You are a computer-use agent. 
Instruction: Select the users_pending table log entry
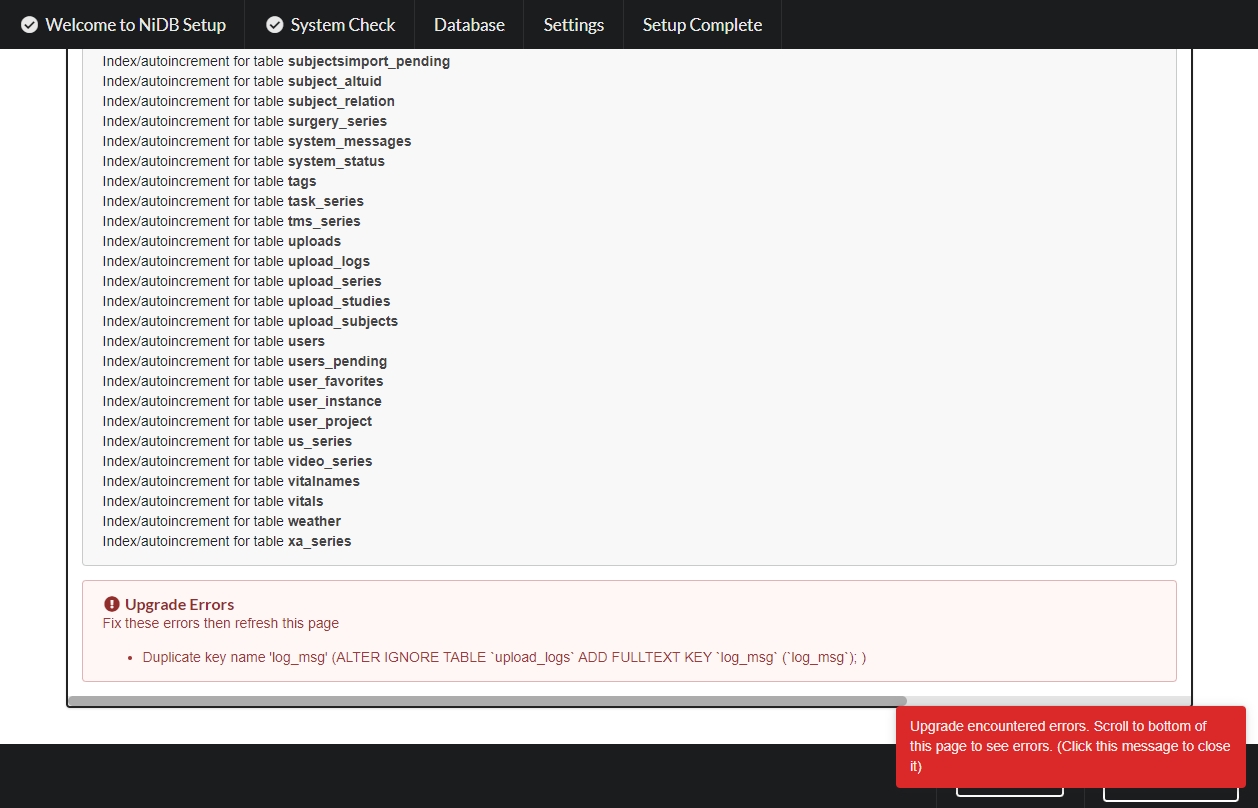pos(245,361)
